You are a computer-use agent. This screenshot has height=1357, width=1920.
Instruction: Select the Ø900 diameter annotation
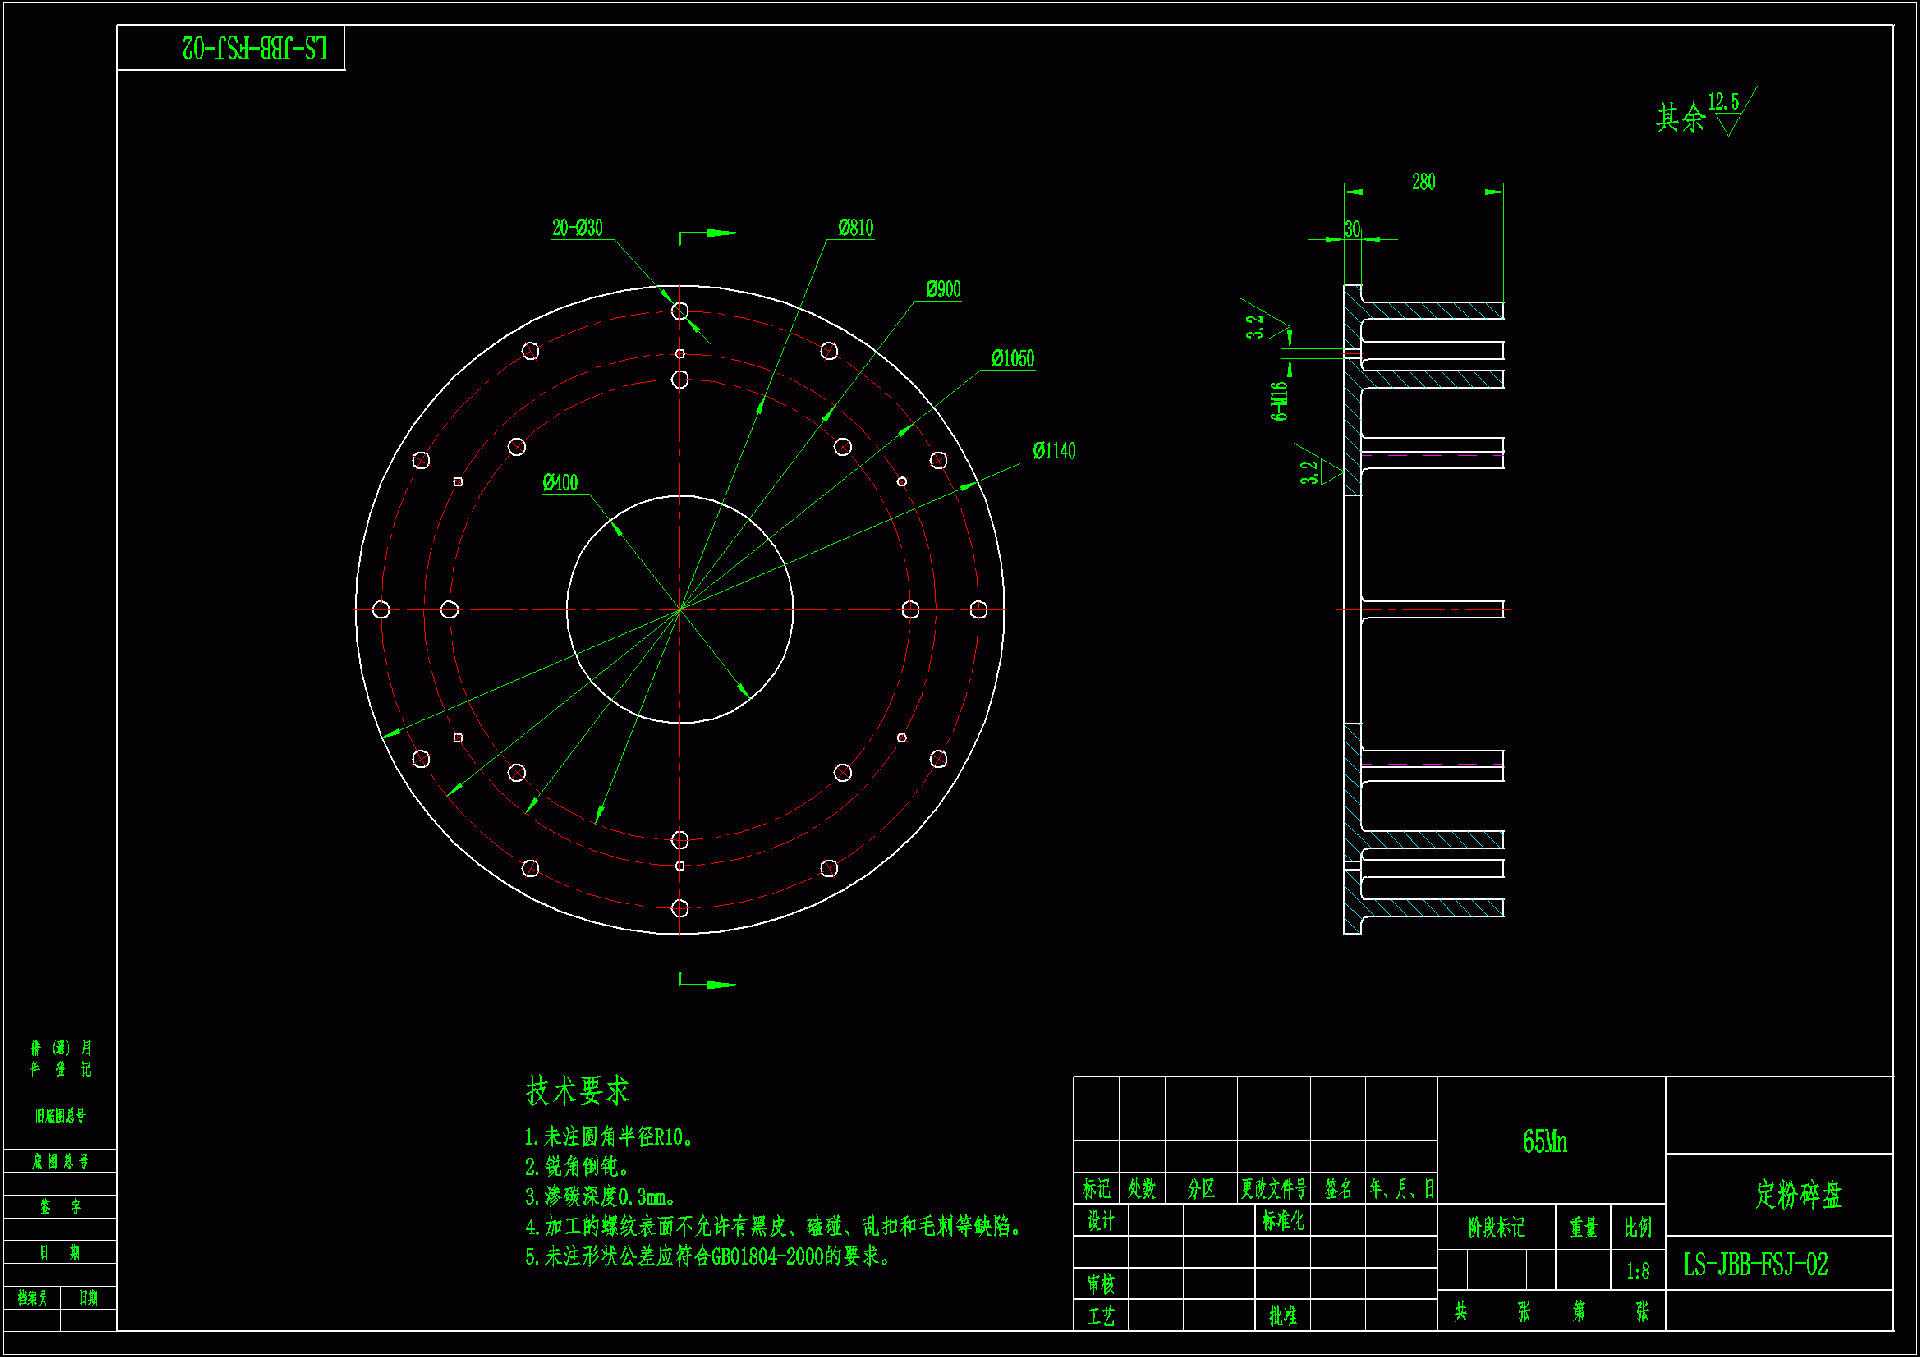click(943, 290)
